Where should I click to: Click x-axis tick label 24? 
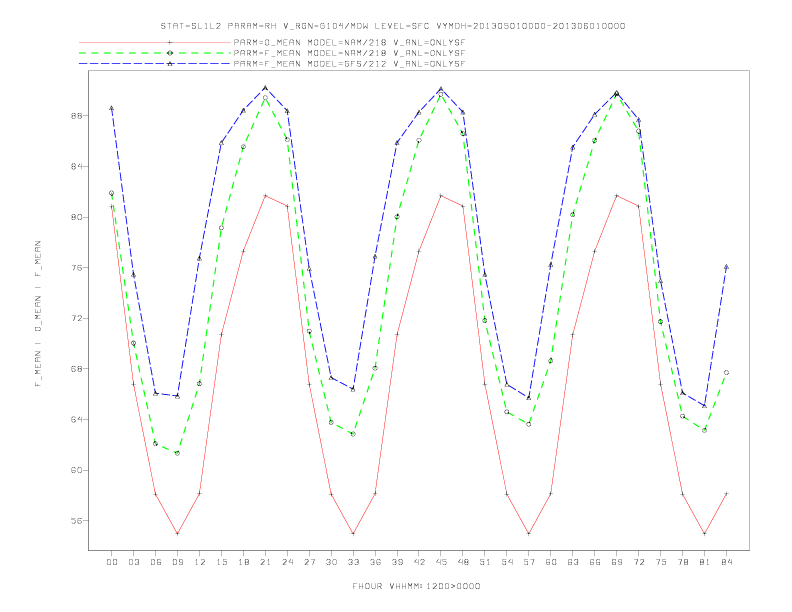click(287, 562)
